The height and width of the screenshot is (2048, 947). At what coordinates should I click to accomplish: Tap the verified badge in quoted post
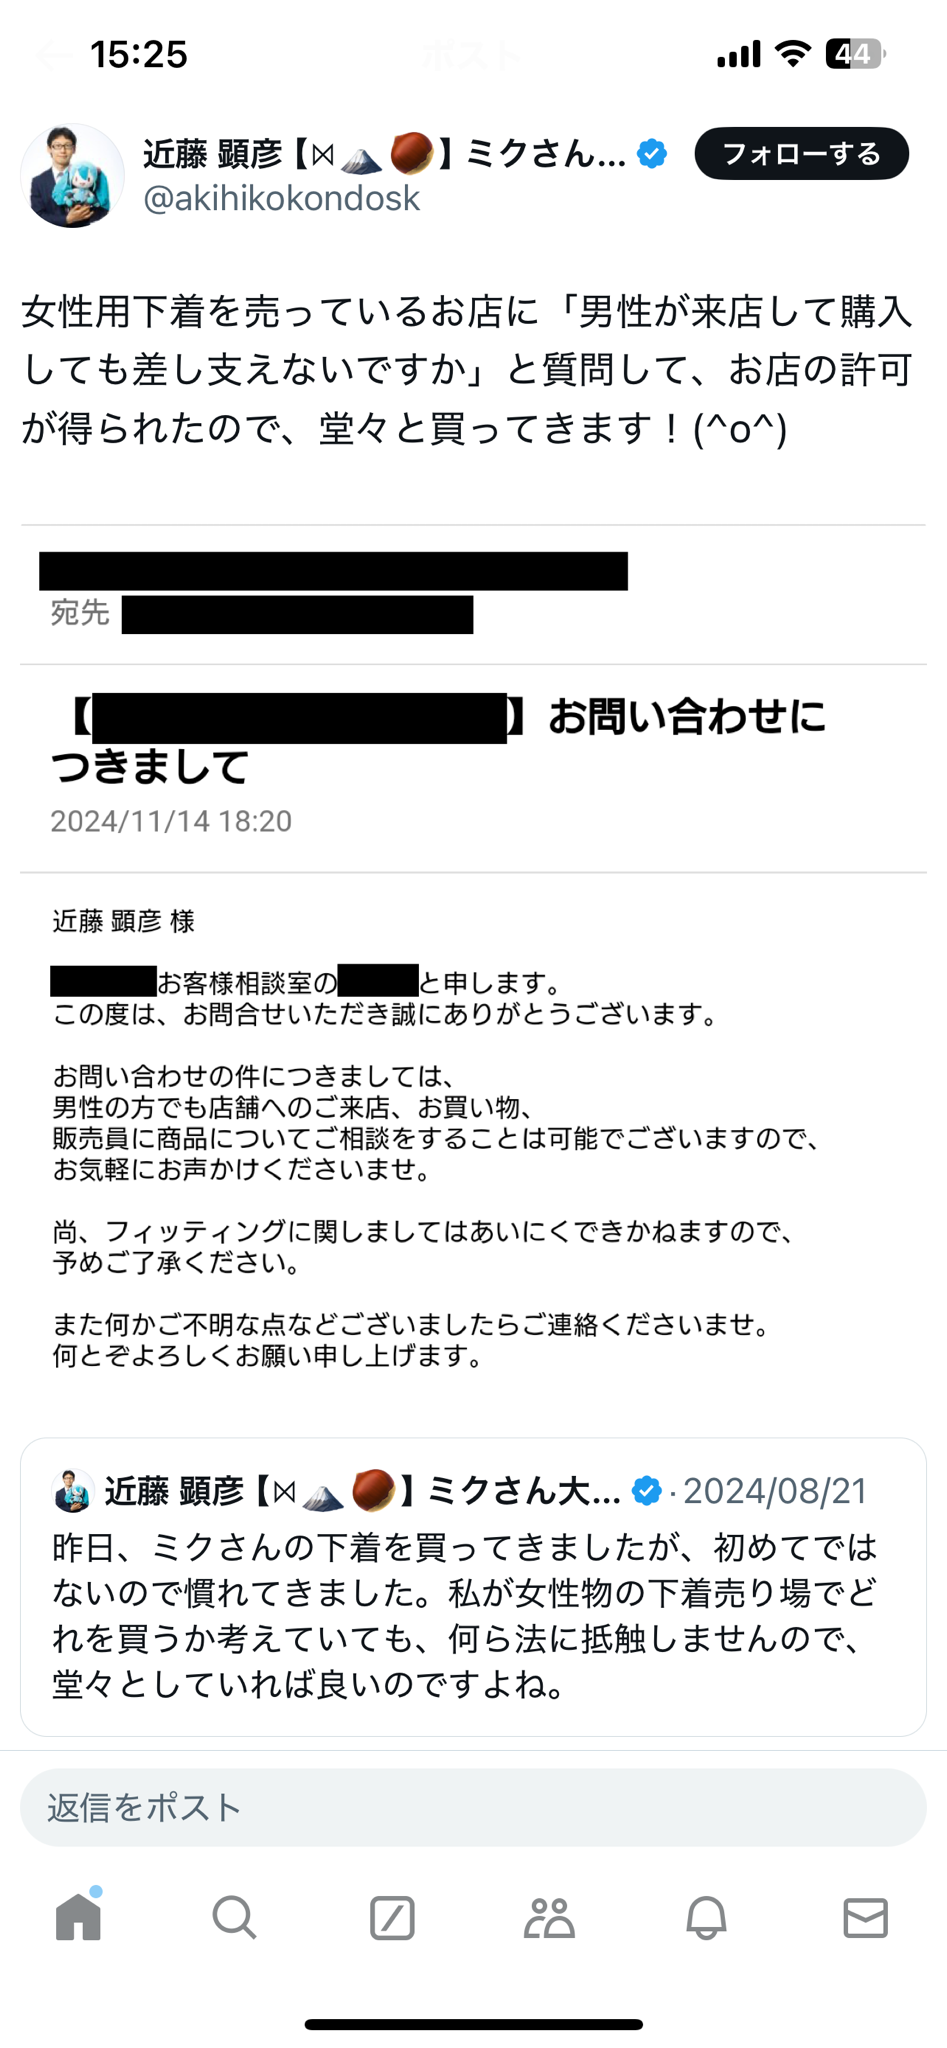tap(647, 1491)
